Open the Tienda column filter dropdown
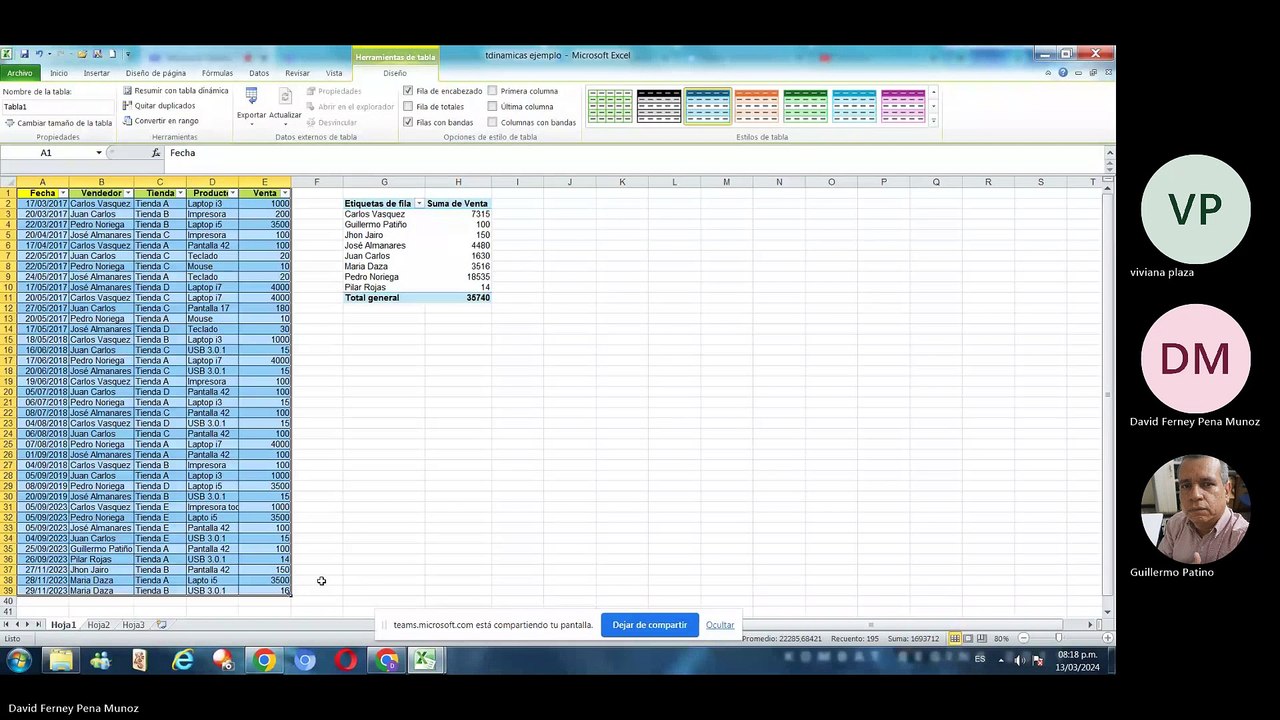Image resolution: width=1280 pixels, height=720 pixels. tap(180, 193)
